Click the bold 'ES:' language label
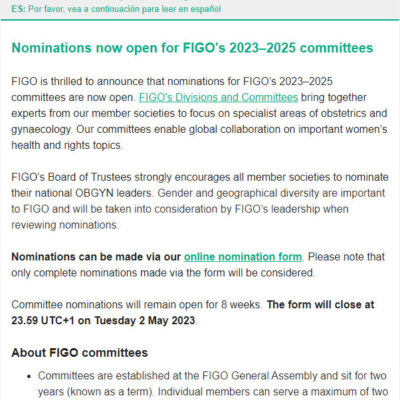Image resolution: width=400 pixels, height=400 pixels. 18,9
